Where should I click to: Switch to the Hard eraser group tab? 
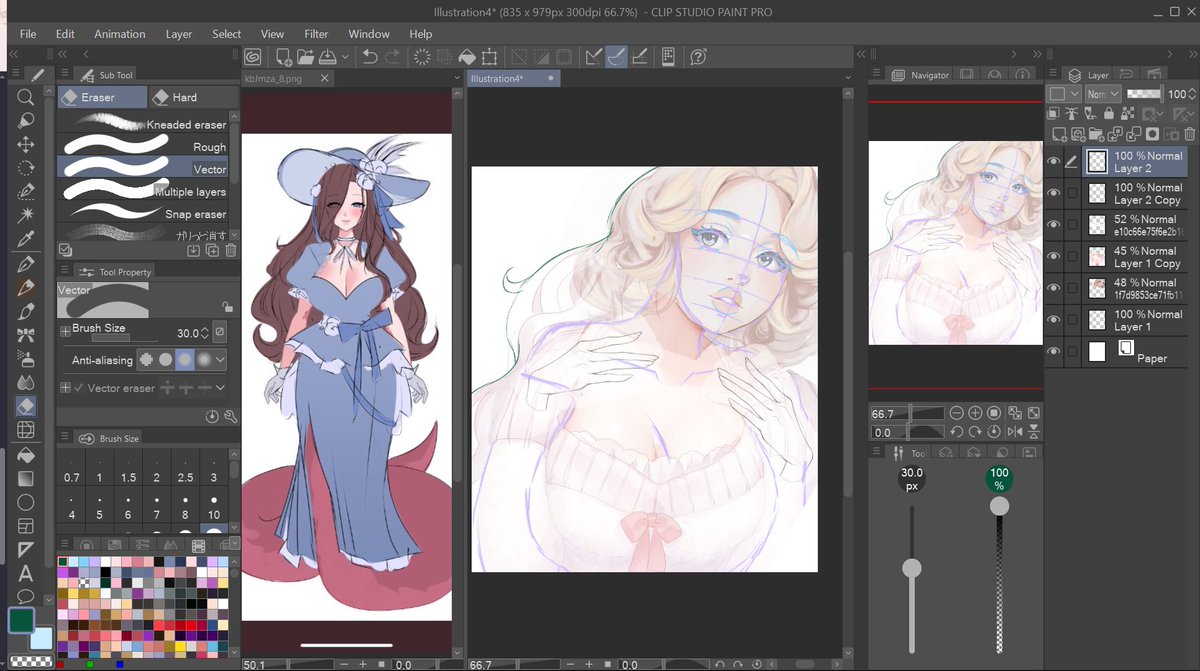pyautogui.click(x=194, y=97)
